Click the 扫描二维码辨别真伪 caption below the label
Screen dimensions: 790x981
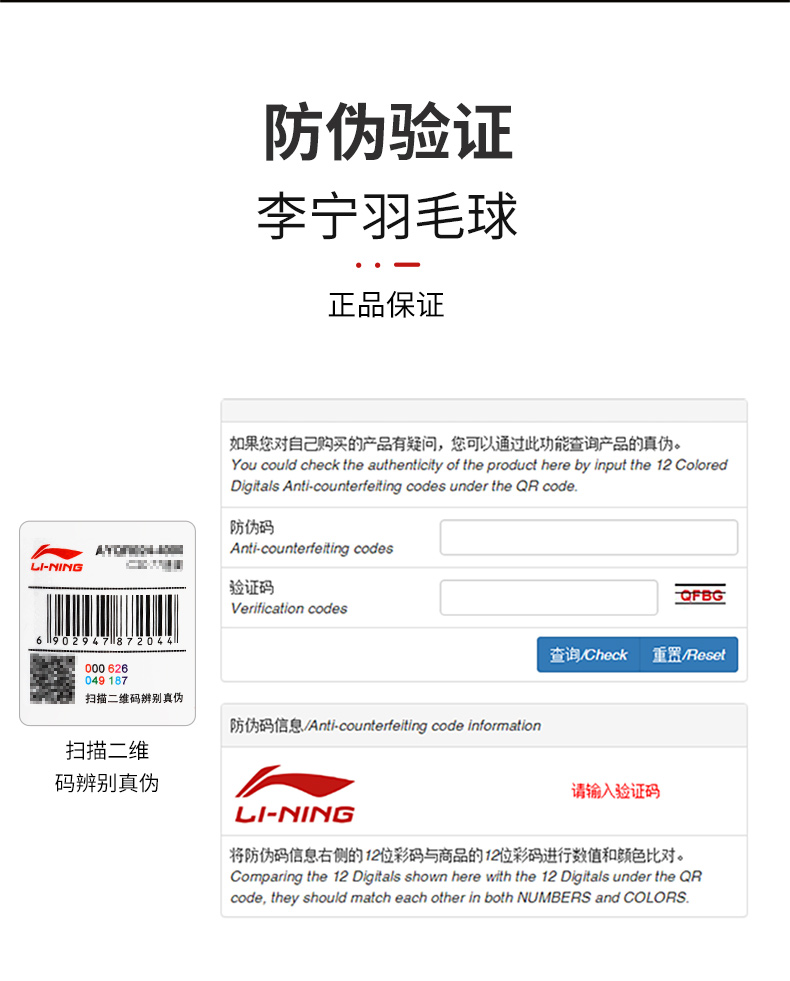[107, 766]
